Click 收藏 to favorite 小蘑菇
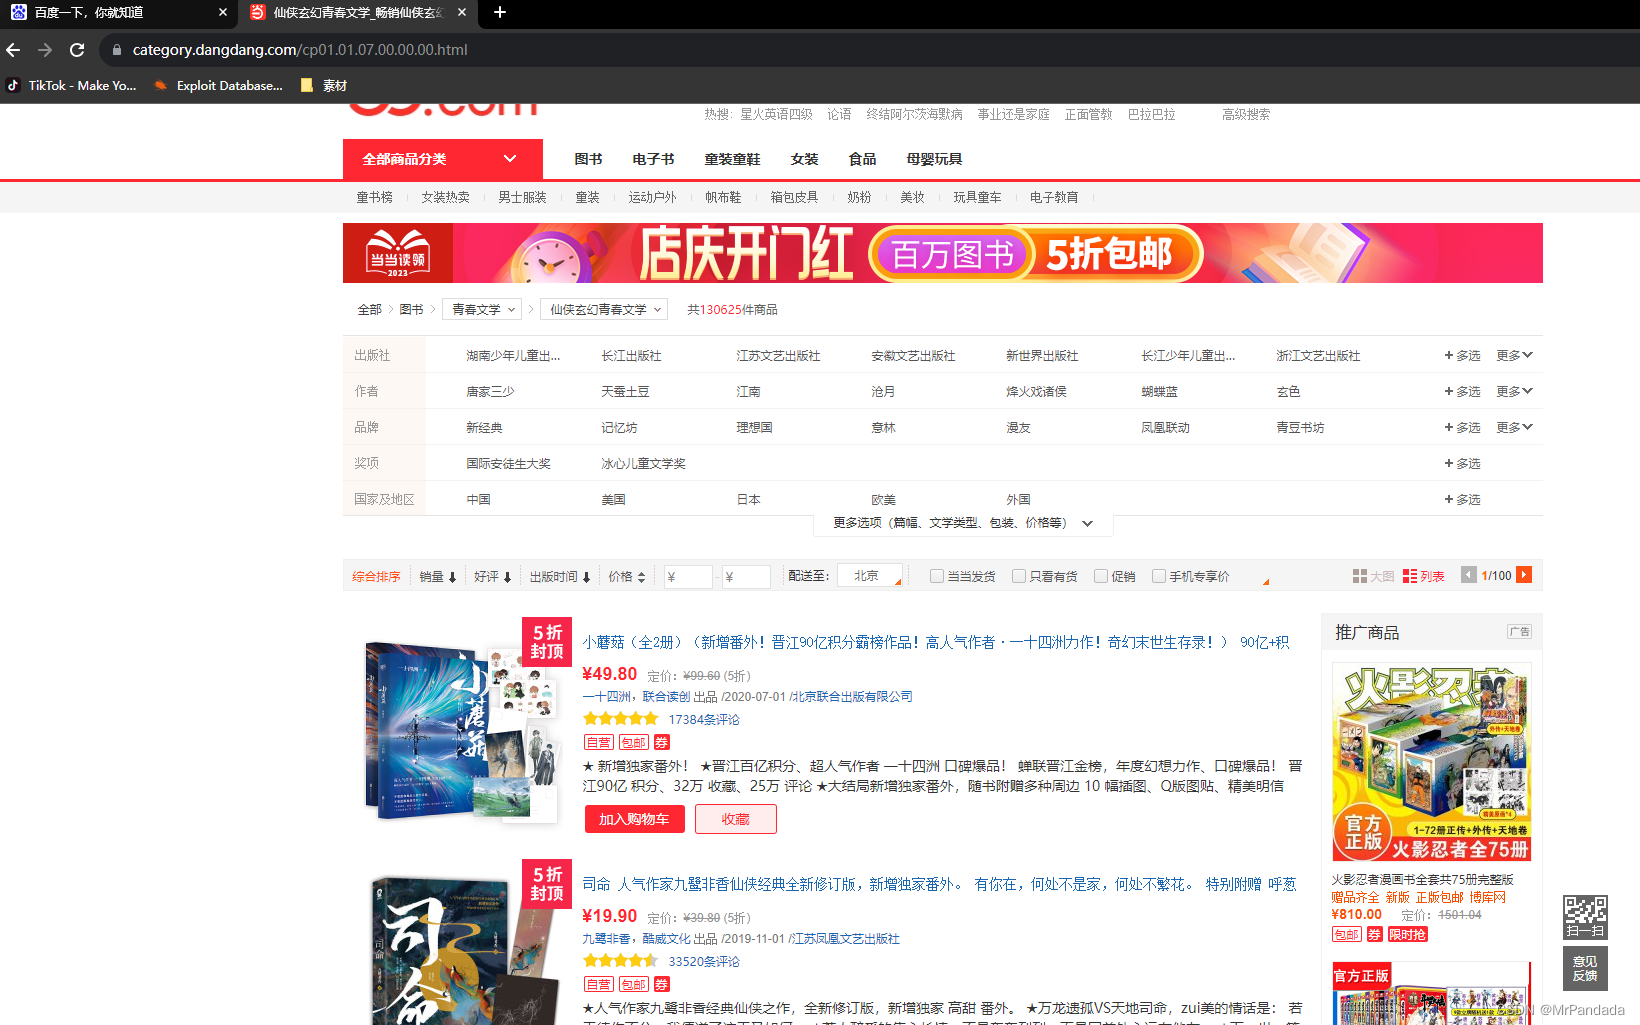Screen dimensions: 1640x1025 pyautogui.click(x=736, y=819)
